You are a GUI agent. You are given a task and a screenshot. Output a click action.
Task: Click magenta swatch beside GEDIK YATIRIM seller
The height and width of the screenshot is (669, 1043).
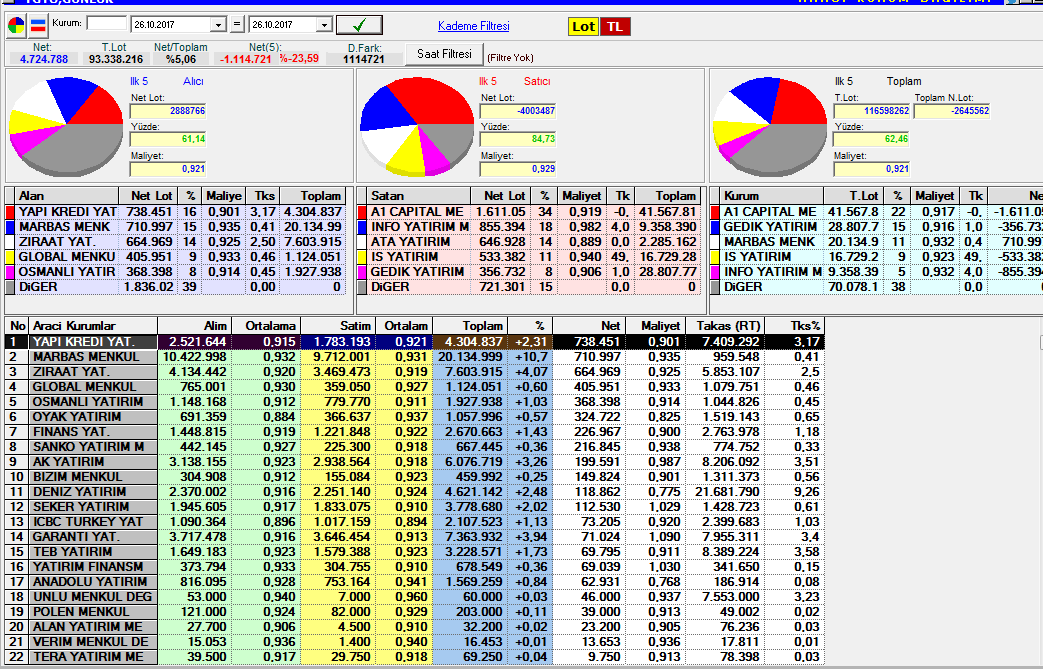click(363, 272)
